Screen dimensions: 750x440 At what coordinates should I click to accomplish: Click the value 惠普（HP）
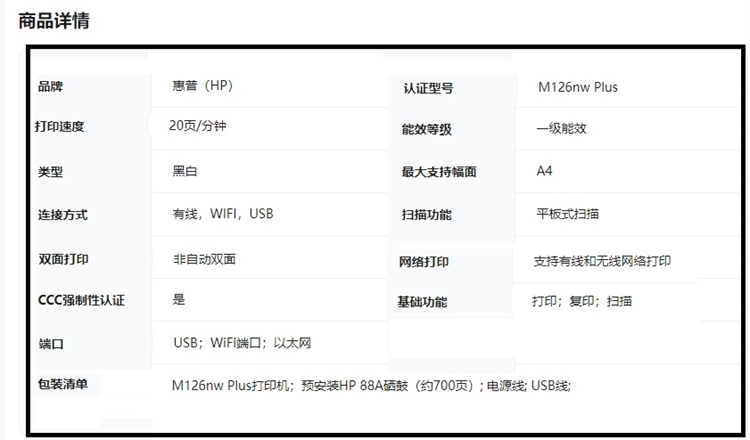coord(203,86)
